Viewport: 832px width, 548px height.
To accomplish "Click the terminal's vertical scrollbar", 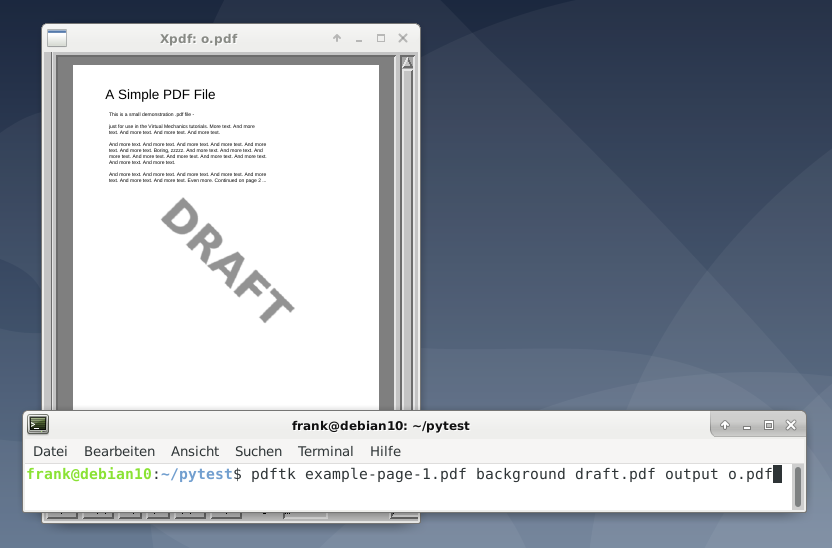I will coord(798,487).
